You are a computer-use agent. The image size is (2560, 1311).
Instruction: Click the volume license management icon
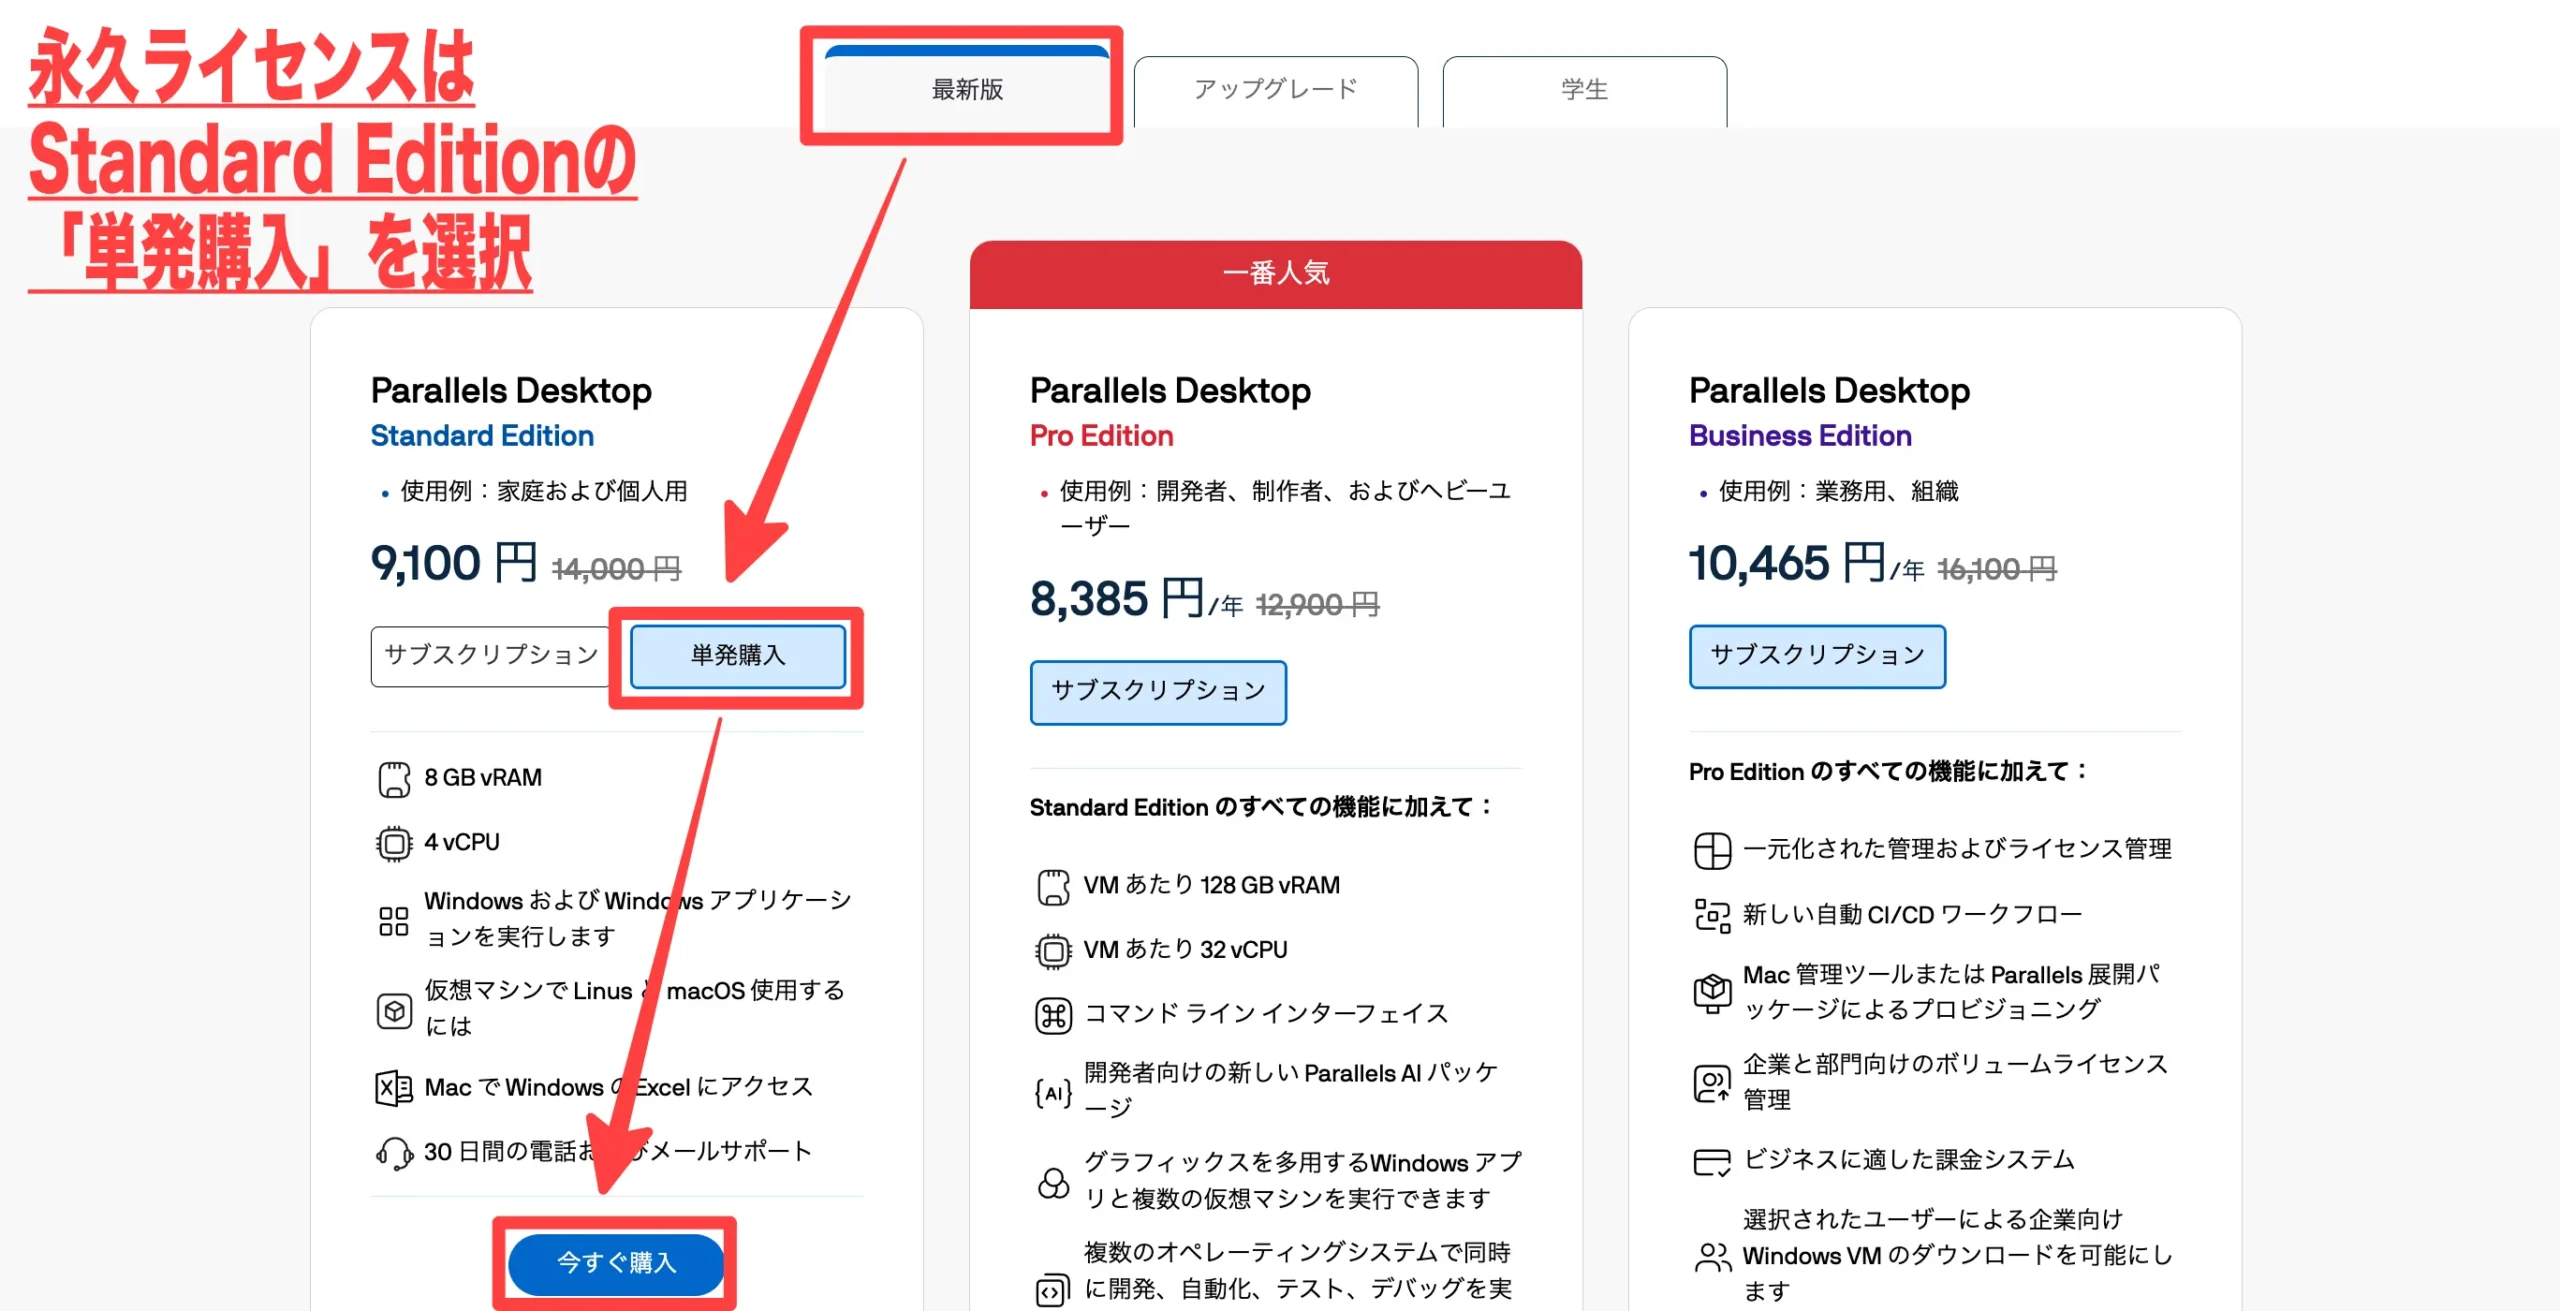[x=1712, y=1083]
